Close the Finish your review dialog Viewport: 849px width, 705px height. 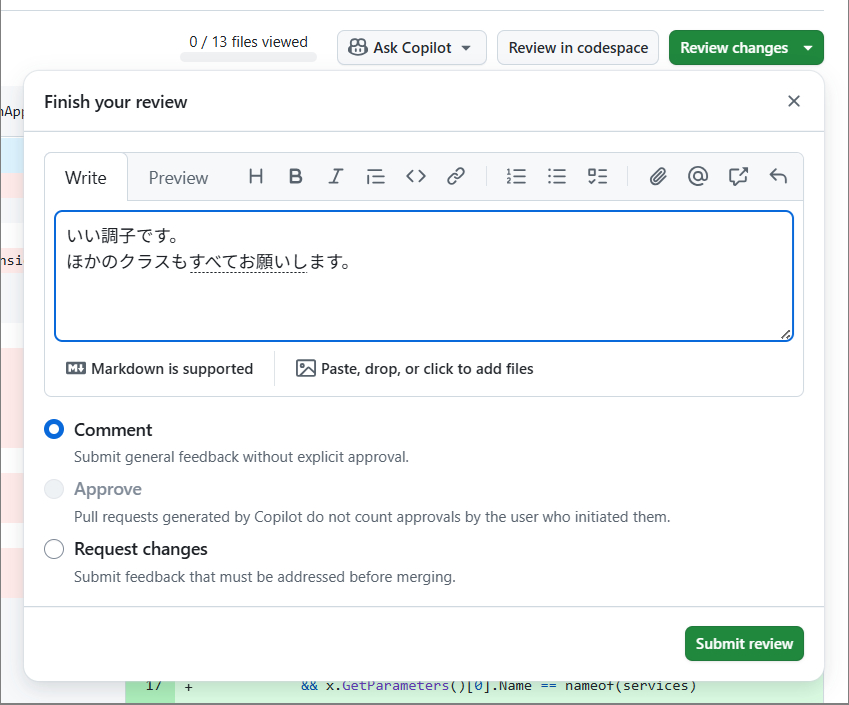tap(794, 101)
